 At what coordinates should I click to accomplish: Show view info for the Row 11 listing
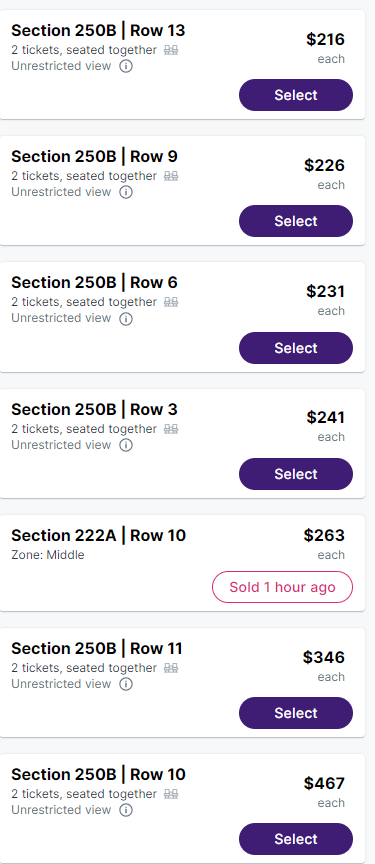coord(126,684)
